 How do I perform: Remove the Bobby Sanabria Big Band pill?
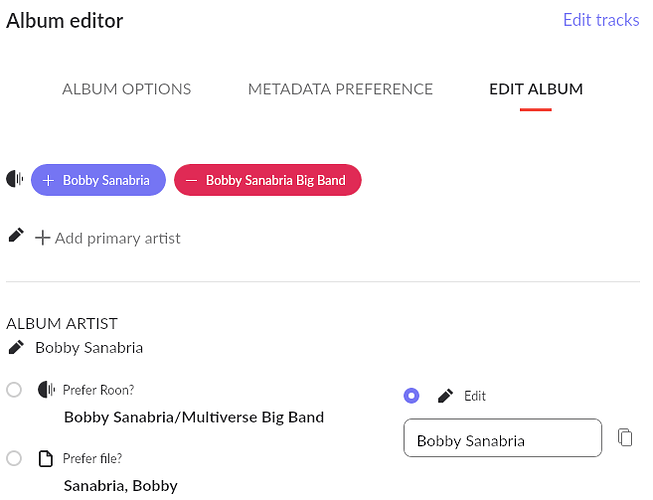[x=267, y=180]
